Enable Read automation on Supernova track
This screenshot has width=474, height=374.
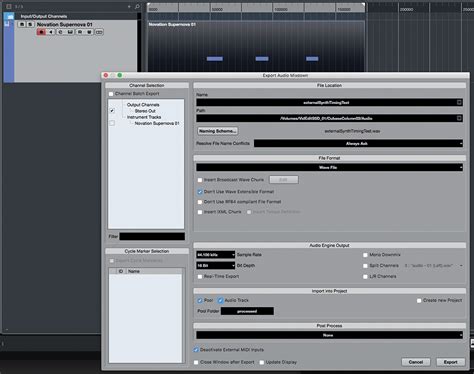click(80, 32)
